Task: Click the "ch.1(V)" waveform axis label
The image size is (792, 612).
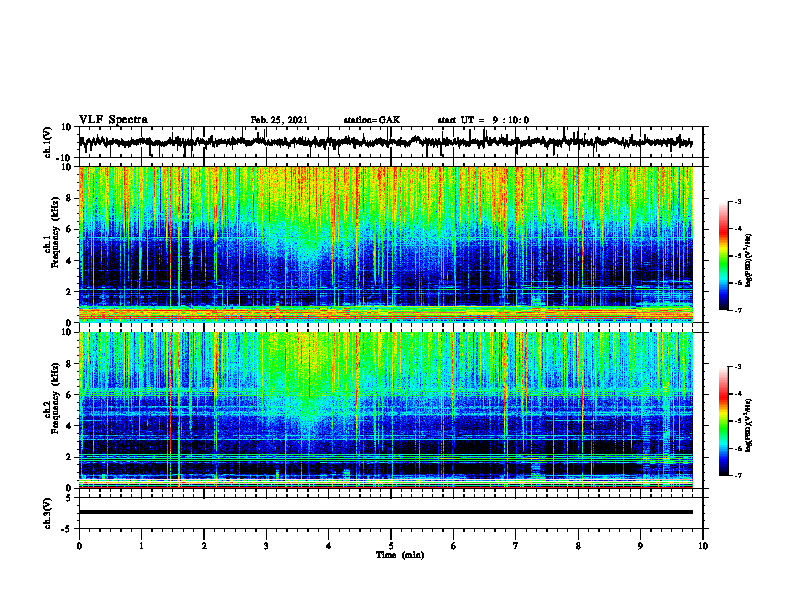Action: click(48, 142)
